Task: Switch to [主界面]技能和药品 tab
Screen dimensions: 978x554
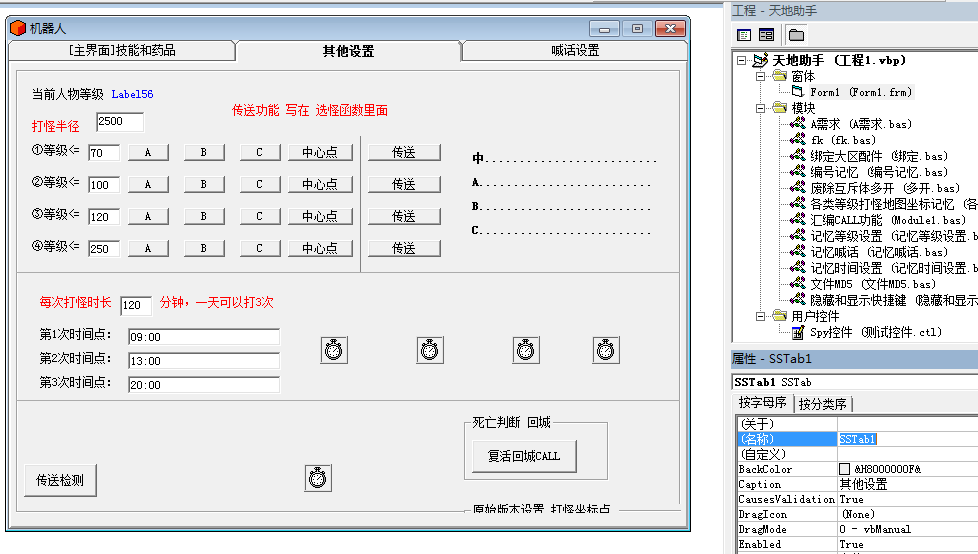Action: click(122, 51)
